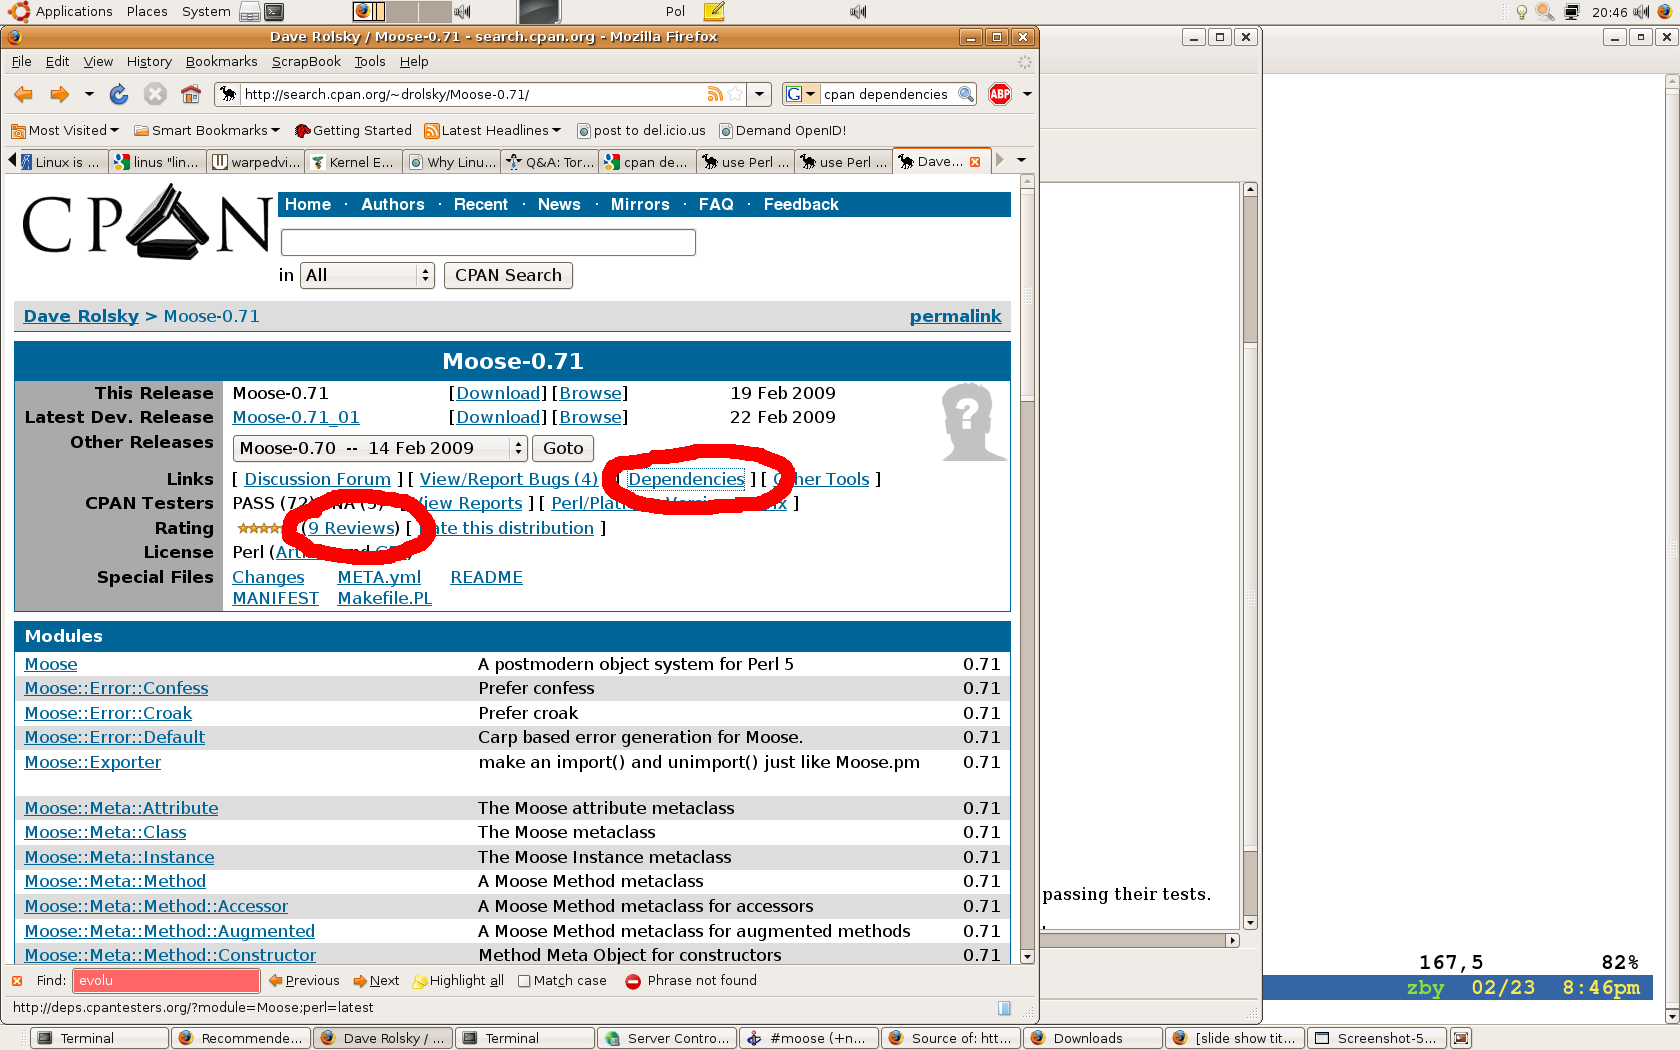Viewport: 1680px width, 1050px height.
Task: Click the lightbulb tray icon
Action: click(x=1522, y=12)
